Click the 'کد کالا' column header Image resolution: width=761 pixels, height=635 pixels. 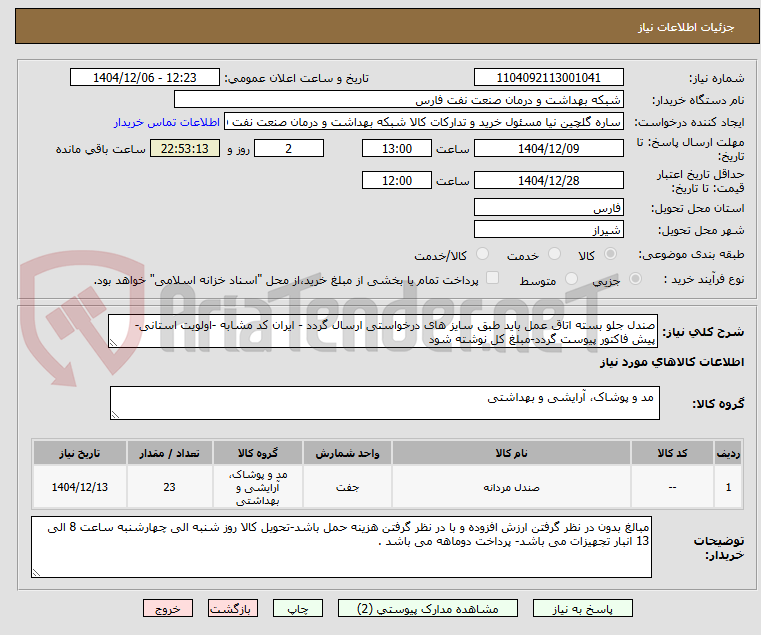pos(672,453)
